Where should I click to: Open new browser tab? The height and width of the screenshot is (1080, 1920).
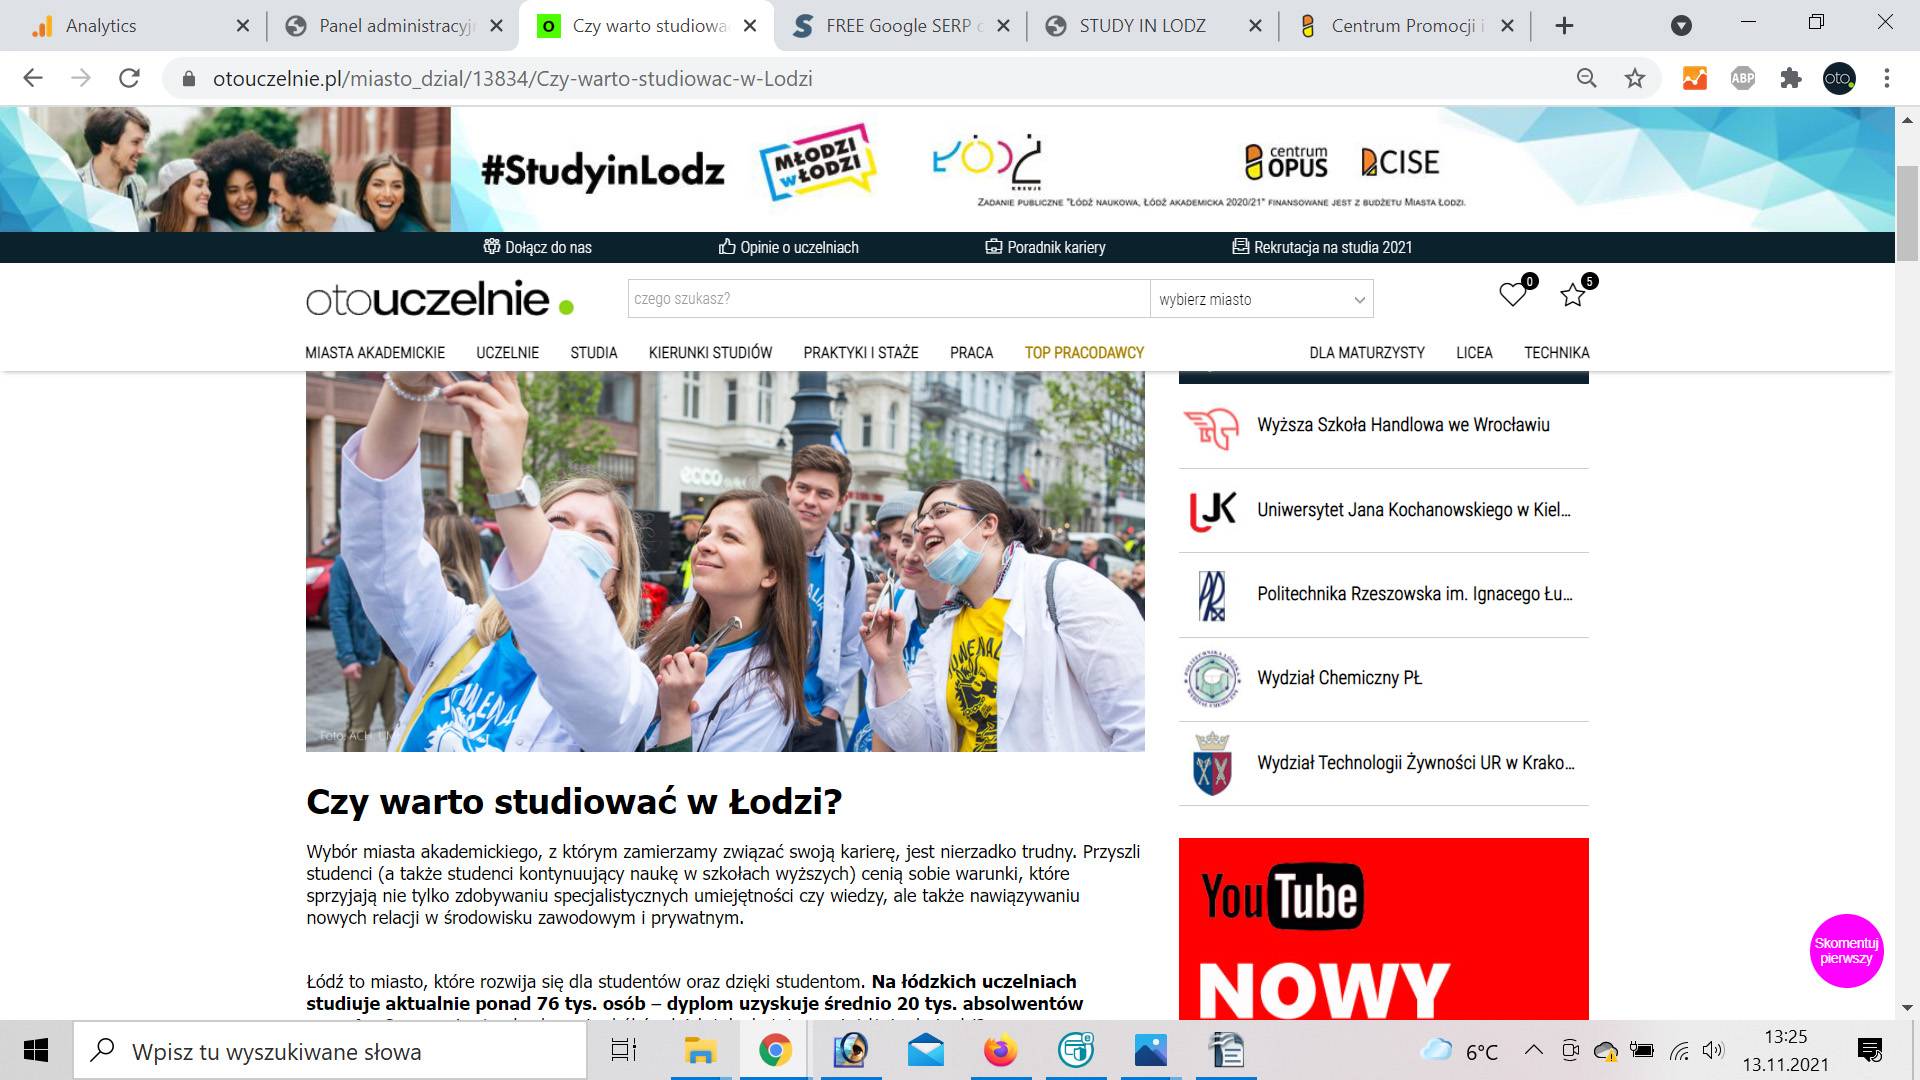[1565, 26]
